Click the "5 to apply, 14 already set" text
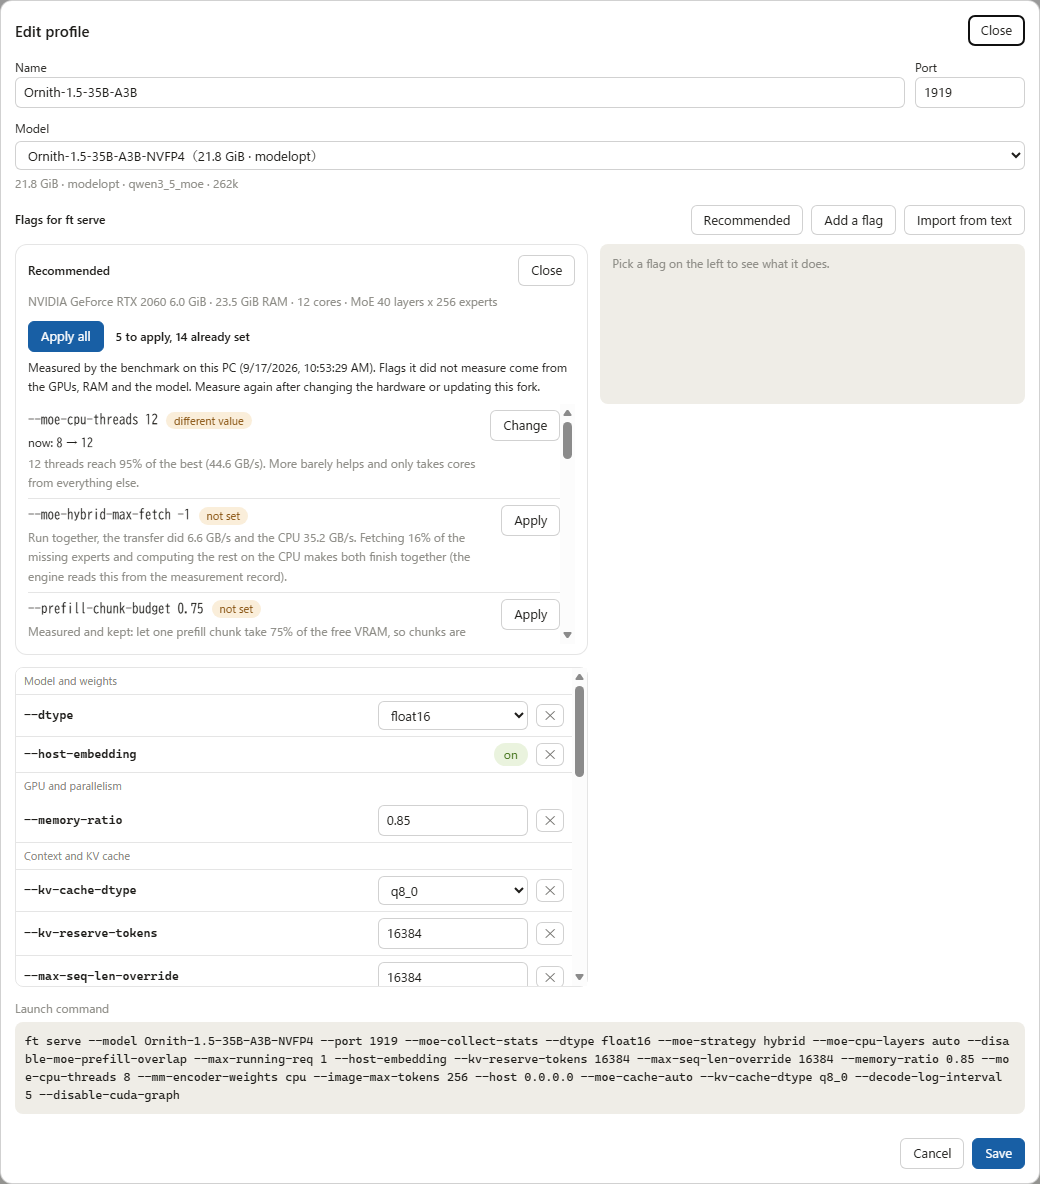1040x1184 pixels. 182,337
